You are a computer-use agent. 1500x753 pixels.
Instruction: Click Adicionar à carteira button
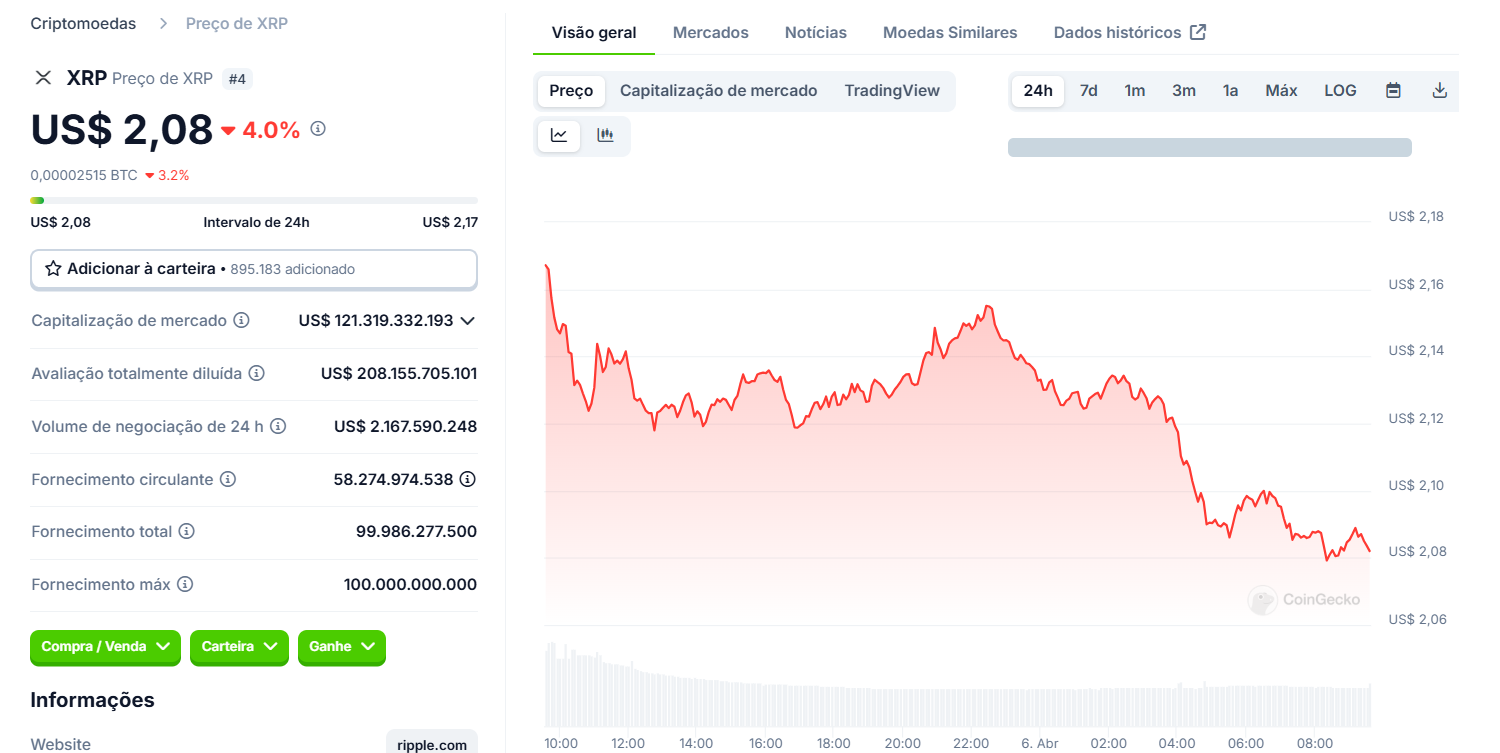[x=254, y=269]
